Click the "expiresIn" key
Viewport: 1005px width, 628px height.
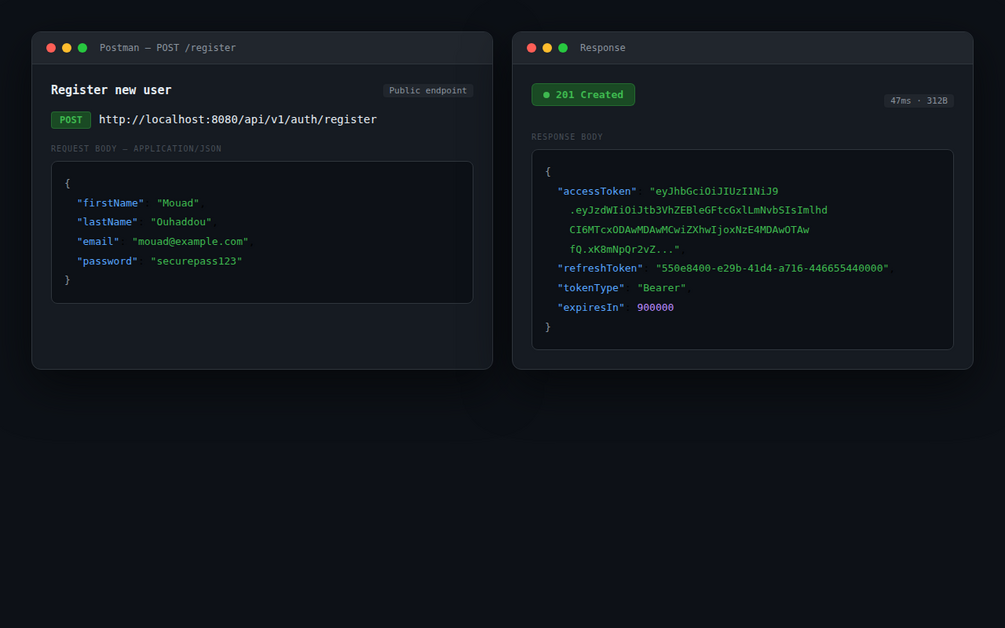[591, 308]
